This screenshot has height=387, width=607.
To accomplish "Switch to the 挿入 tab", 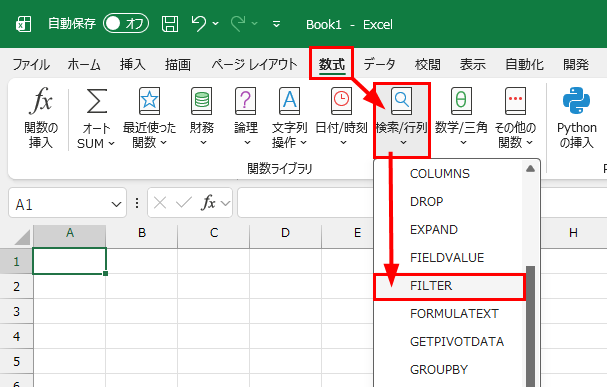I will (132, 64).
